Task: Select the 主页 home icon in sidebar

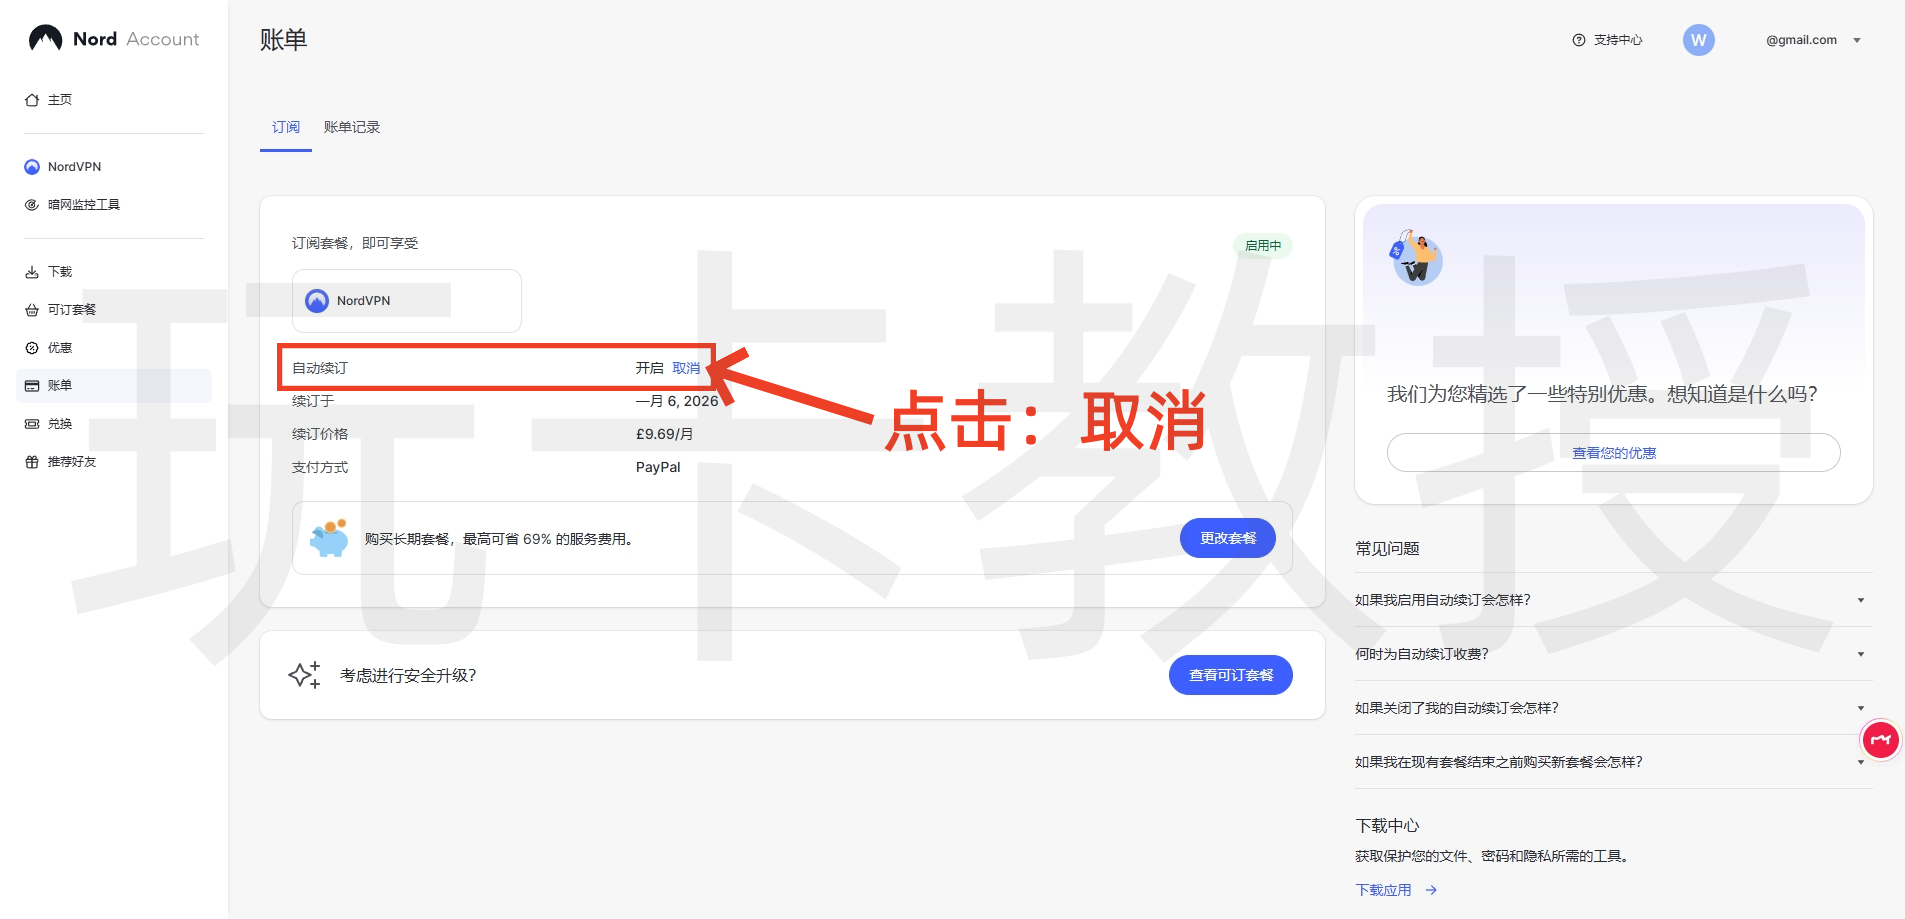Action: (32, 99)
